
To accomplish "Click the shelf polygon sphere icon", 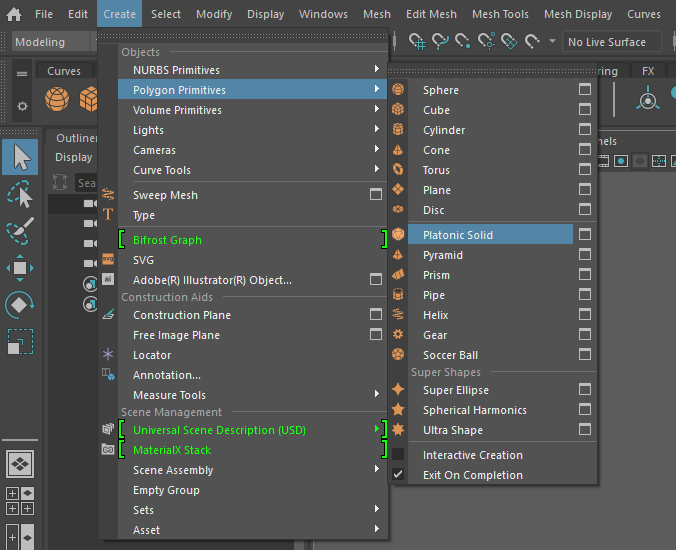I will 57,99.
